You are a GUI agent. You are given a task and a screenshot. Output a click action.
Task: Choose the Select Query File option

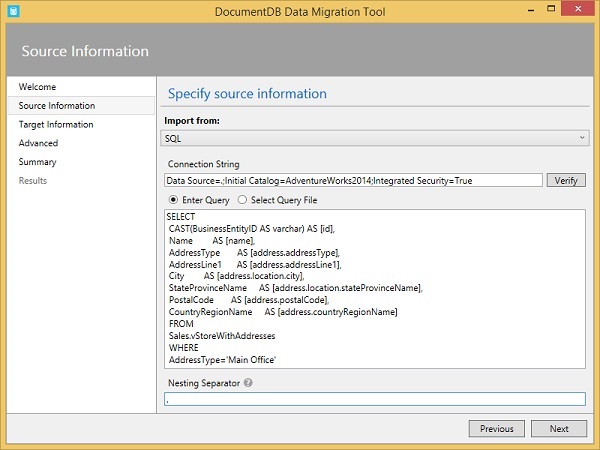point(242,200)
